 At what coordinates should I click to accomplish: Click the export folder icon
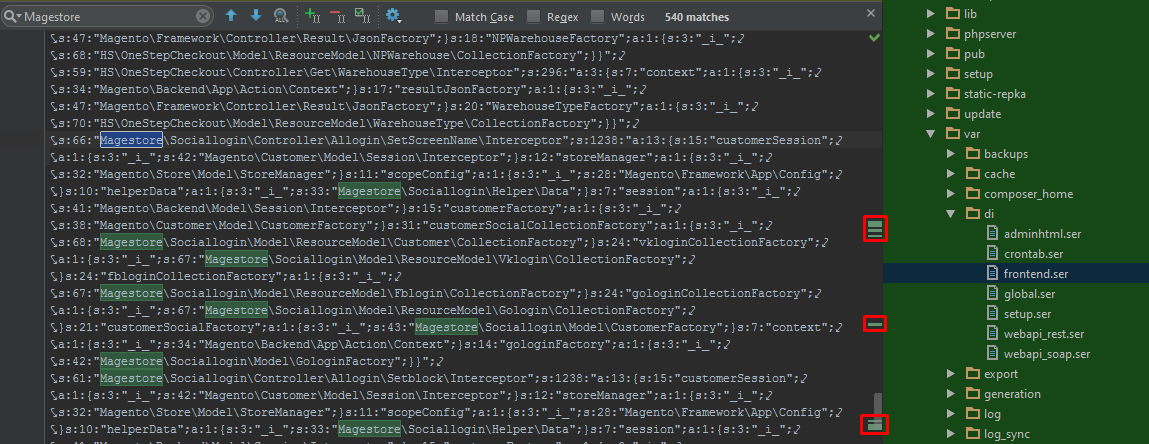[972, 374]
